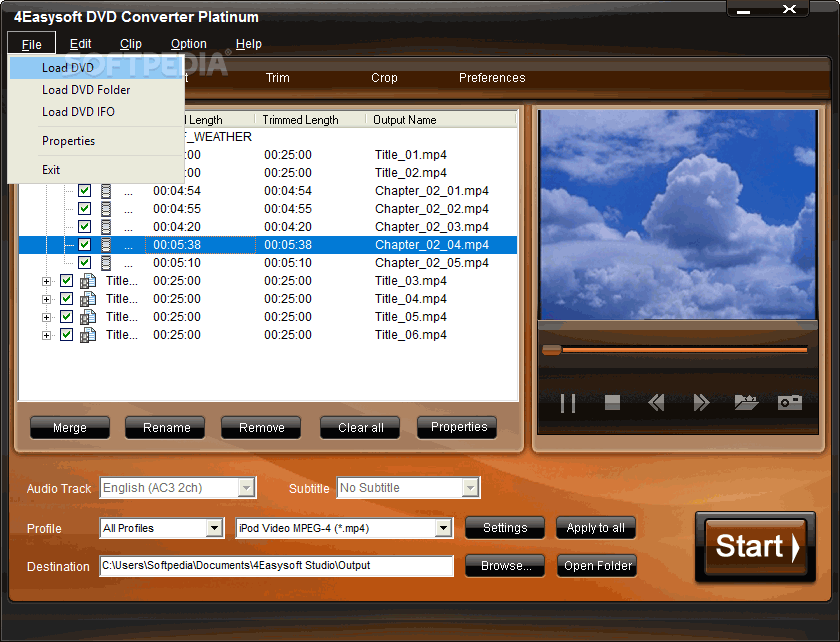Click film icon of Chapter_02_05.mp4 row
Screen dimensions: 840x642
(x=106, y=263)
